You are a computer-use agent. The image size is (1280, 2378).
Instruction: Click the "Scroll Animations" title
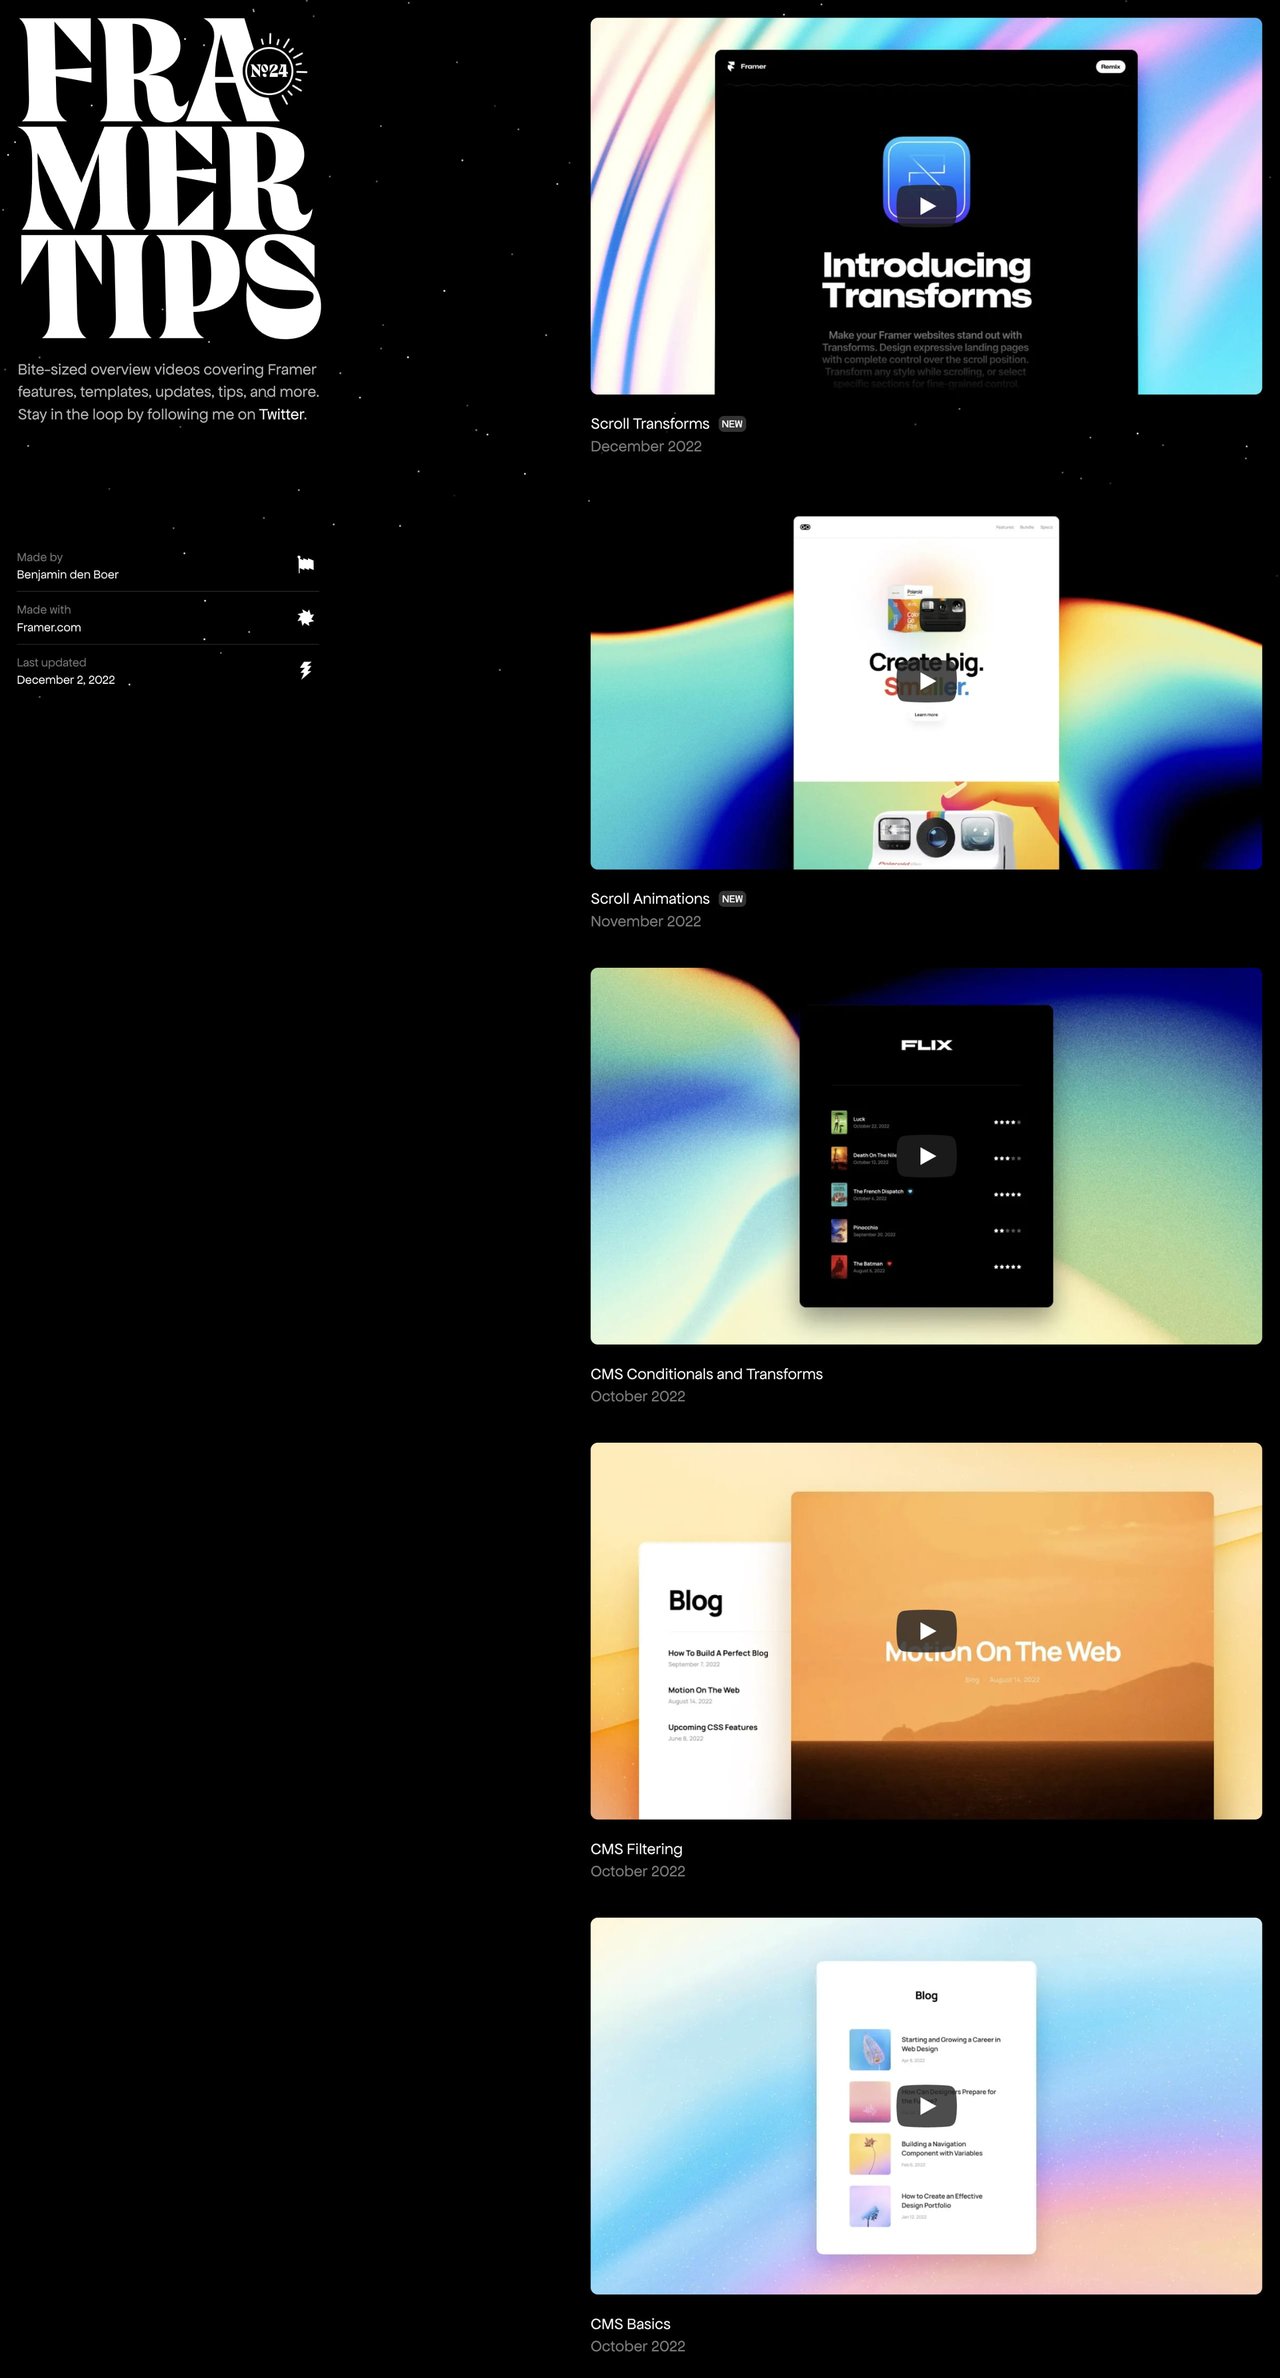click(x=650, y=899)
